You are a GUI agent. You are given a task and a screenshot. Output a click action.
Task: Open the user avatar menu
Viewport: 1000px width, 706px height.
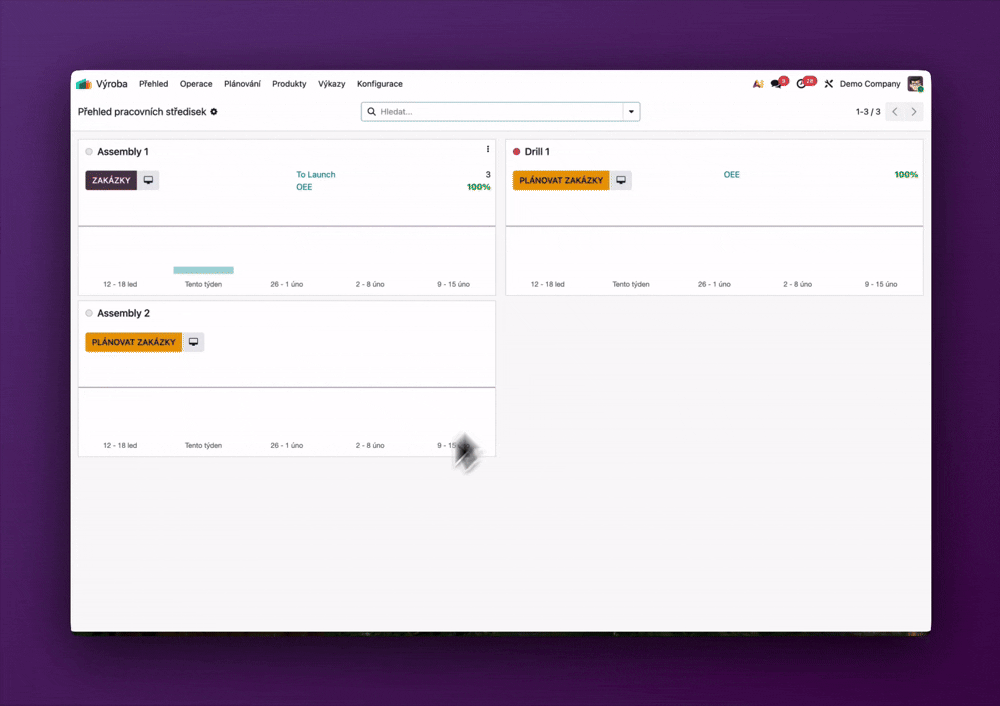(x=915, y=84)
